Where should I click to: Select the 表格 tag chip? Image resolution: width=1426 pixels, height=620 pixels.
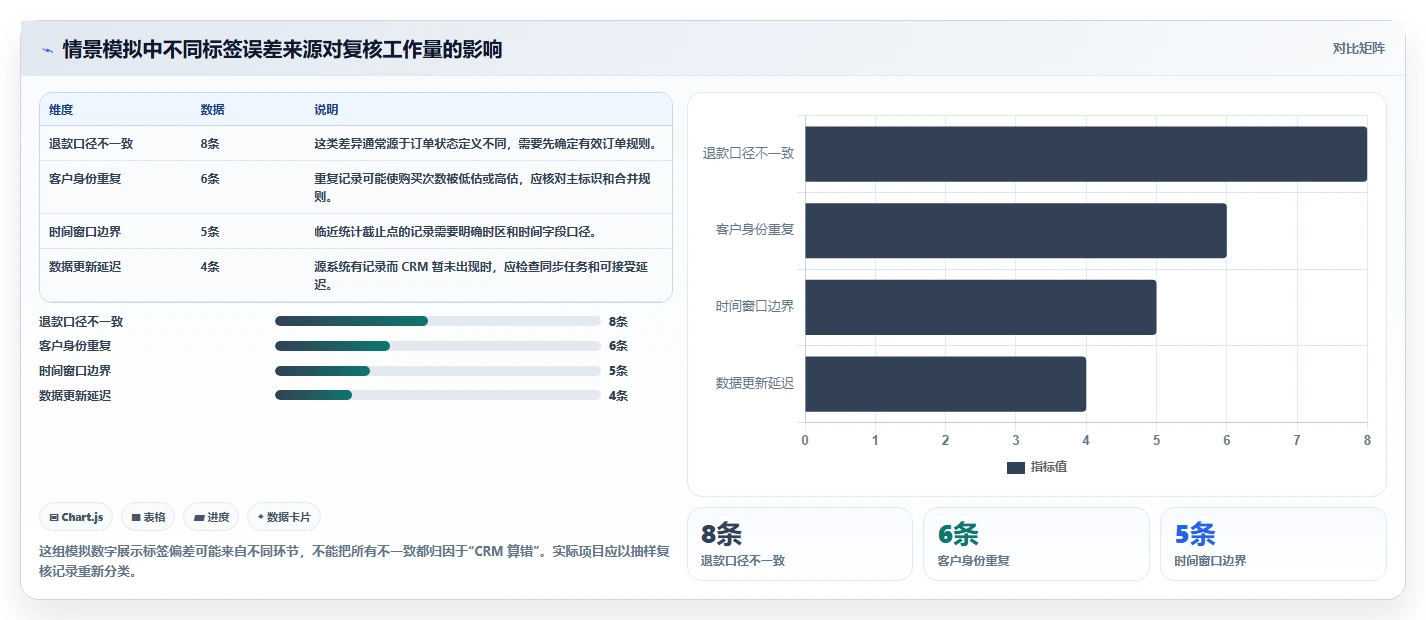148,517
